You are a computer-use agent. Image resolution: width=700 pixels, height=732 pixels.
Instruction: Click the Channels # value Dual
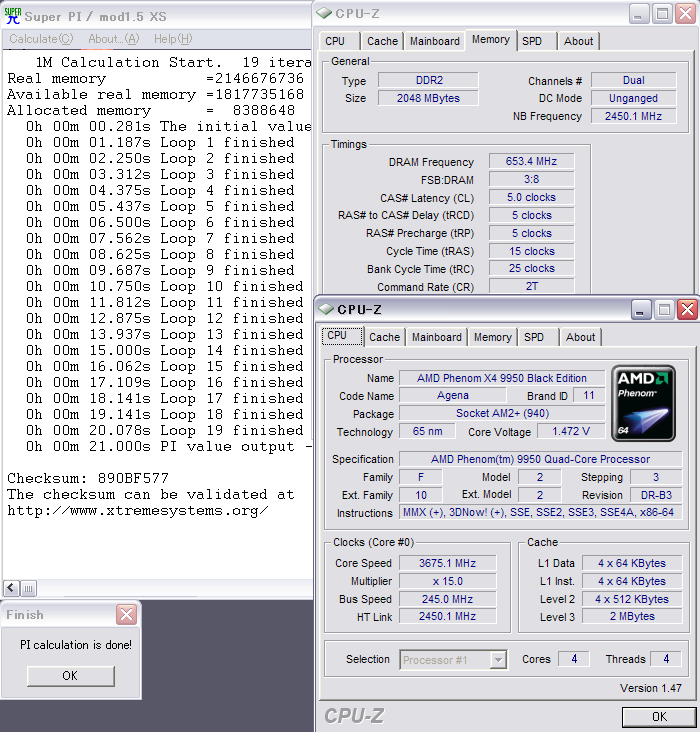click(x=634, y=80)
